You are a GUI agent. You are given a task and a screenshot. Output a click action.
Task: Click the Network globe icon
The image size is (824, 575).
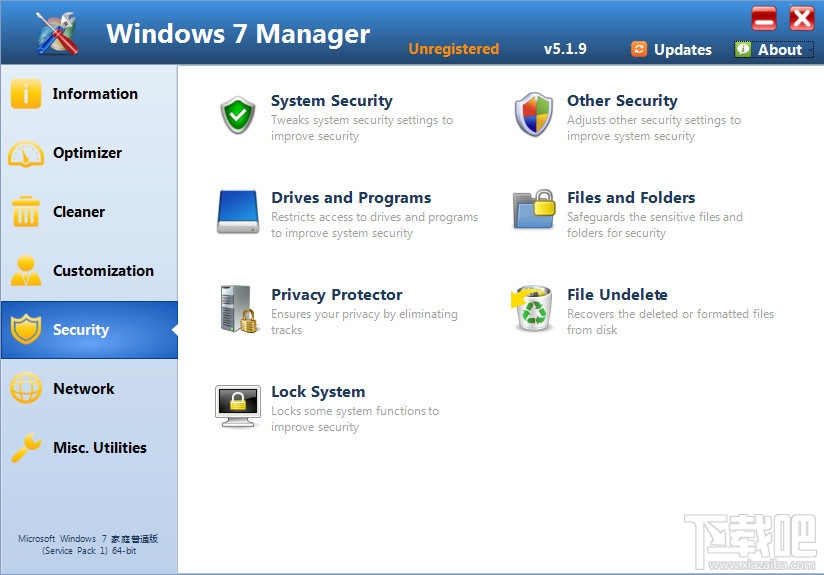[26, 388]
